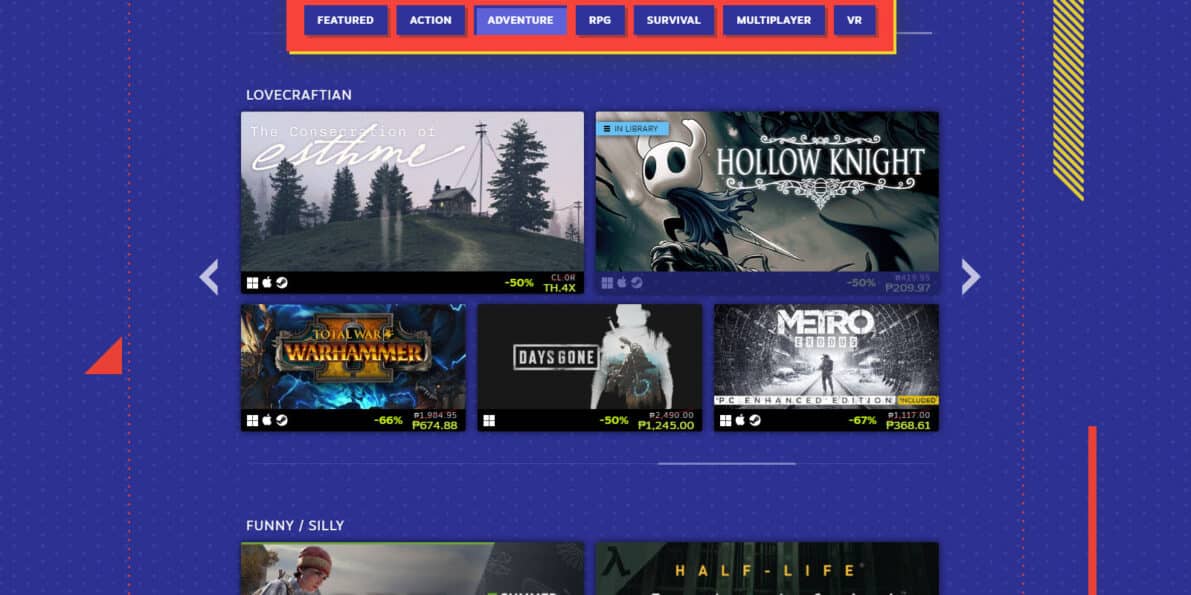Click the -50% discount on Days Gone
Screen dimensions: 1191x595
click(x=614, y=420)
